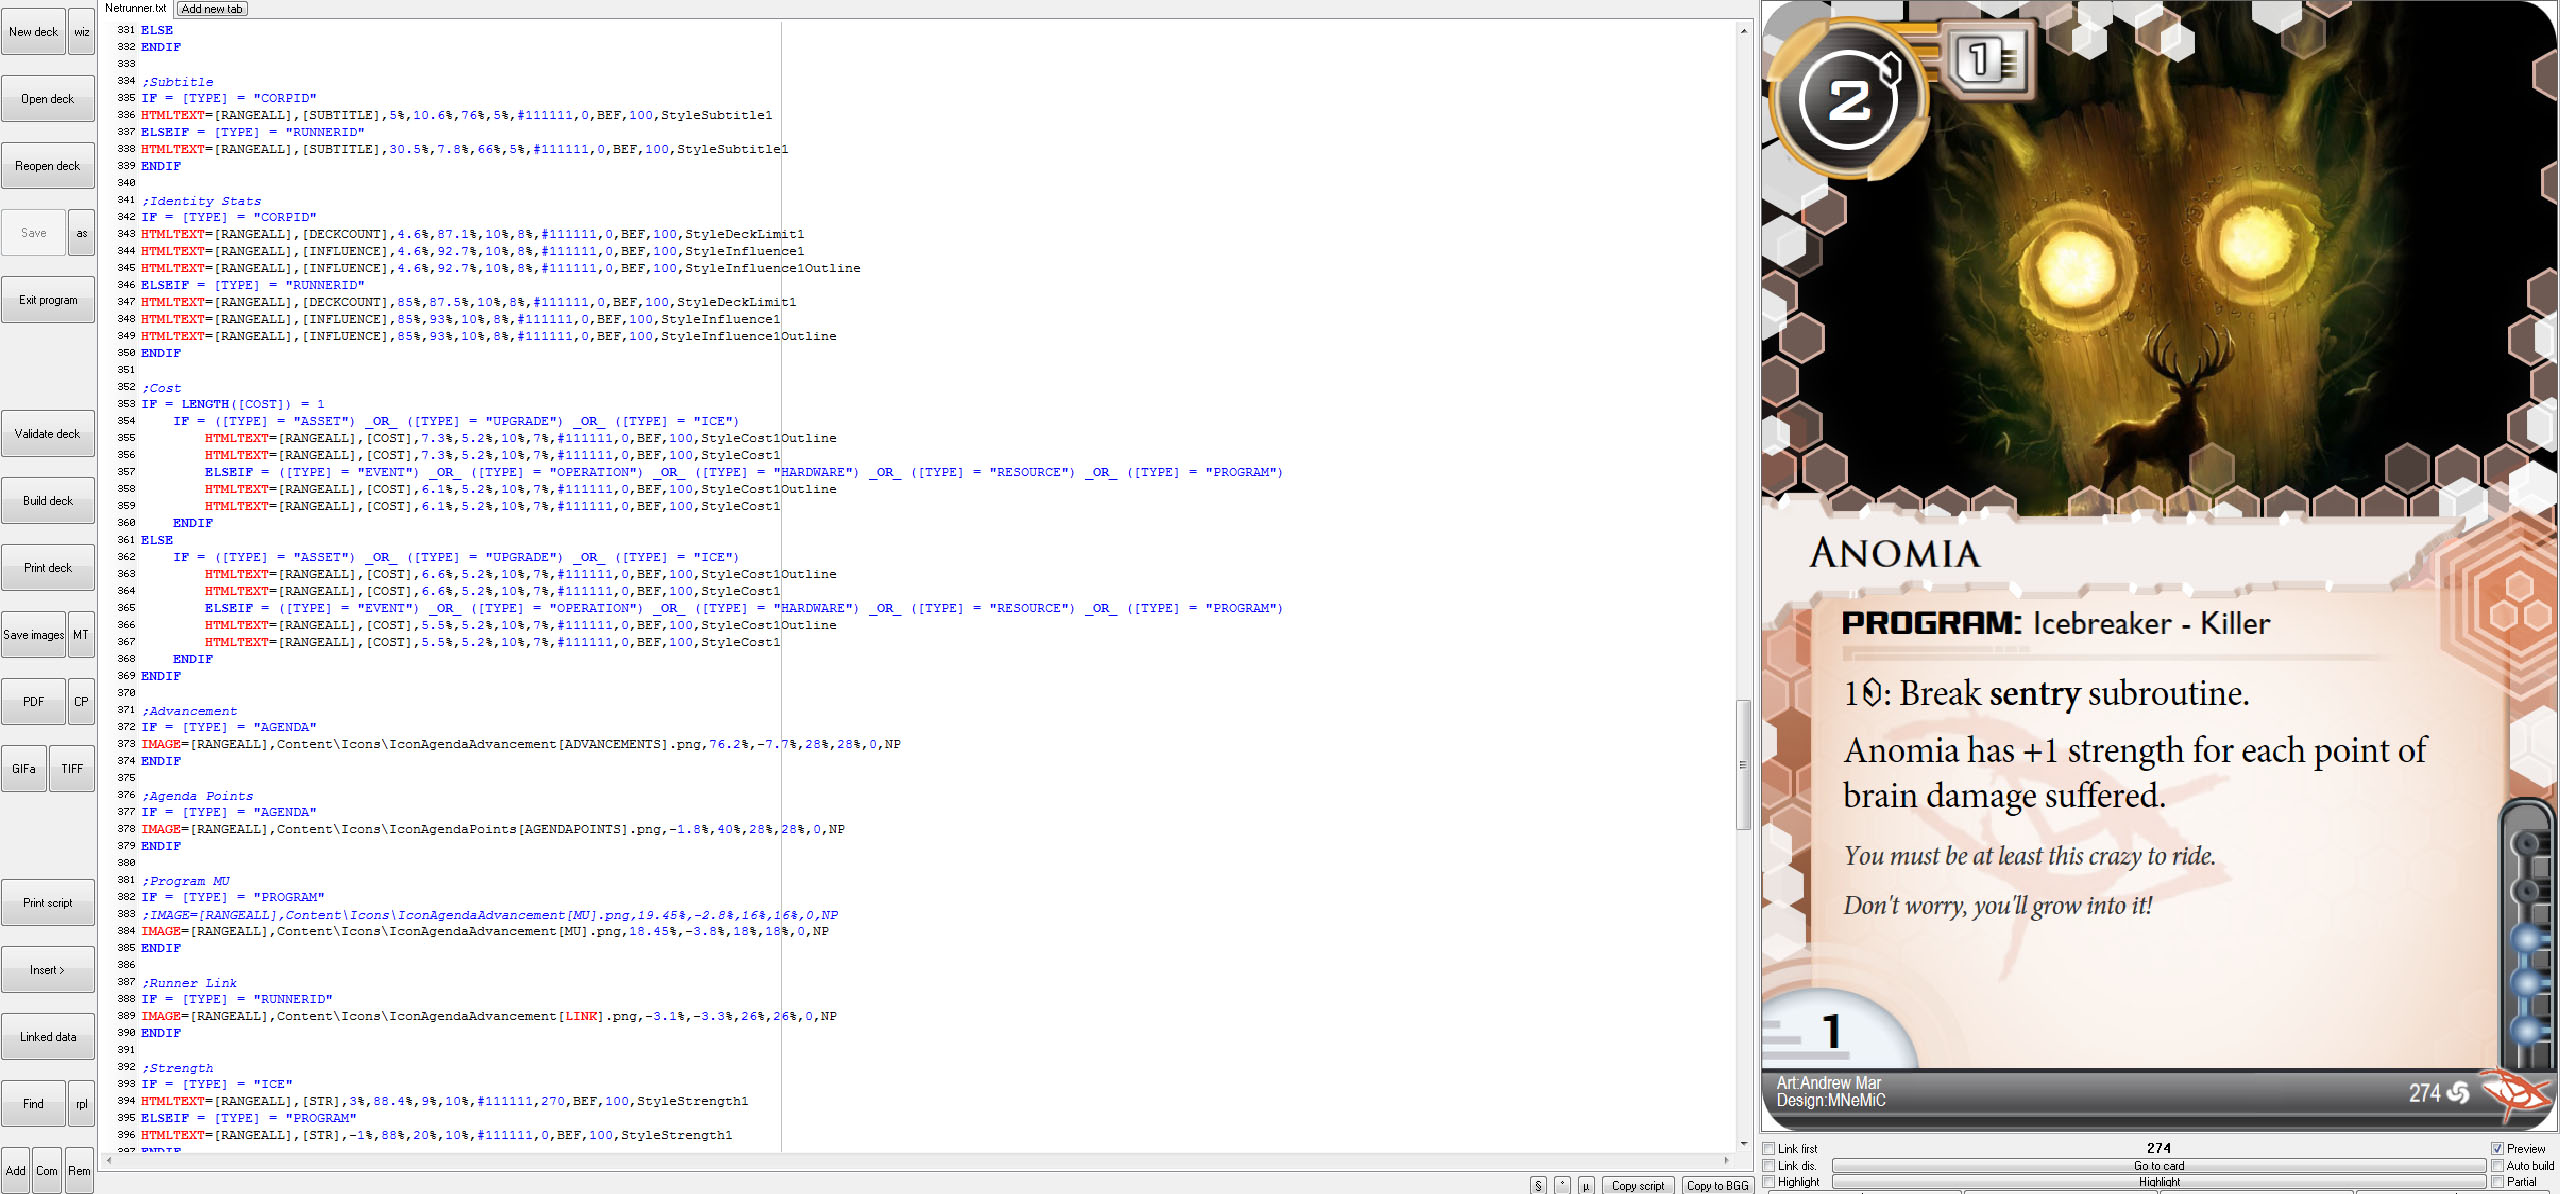The width and height of the screenshot is (2560, 1194).
Task: Click the MT button beside Save images
Action: coord(81,635)
